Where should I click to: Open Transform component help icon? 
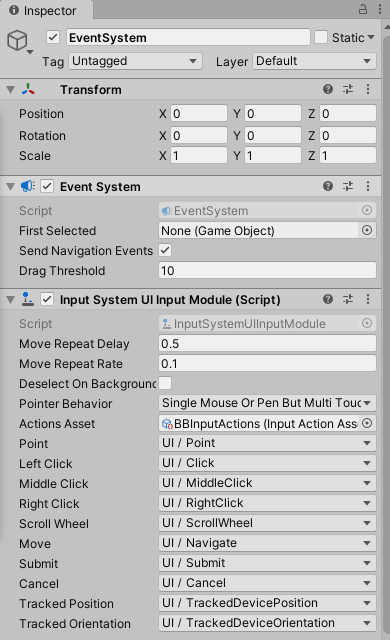point(328,89)
